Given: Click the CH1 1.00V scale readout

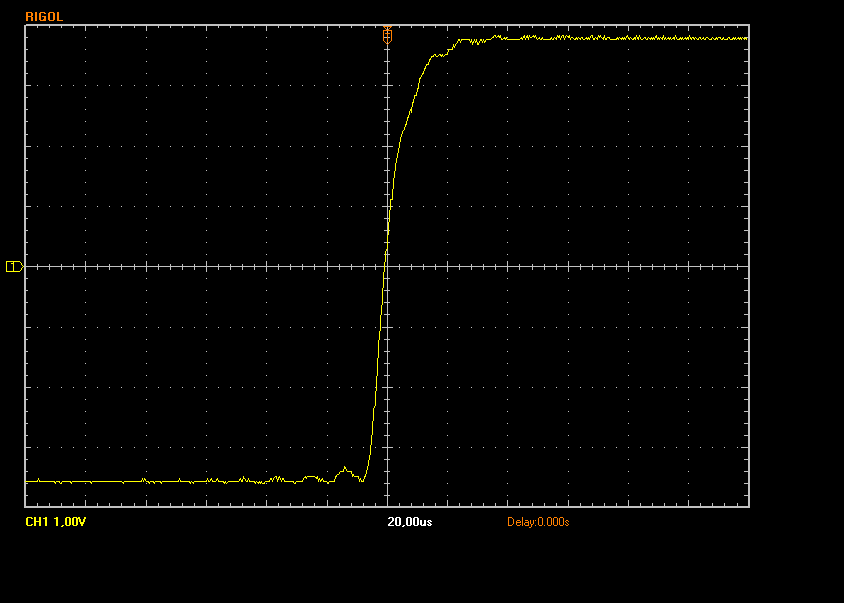Looking at the screenshot, I should 55,522.
